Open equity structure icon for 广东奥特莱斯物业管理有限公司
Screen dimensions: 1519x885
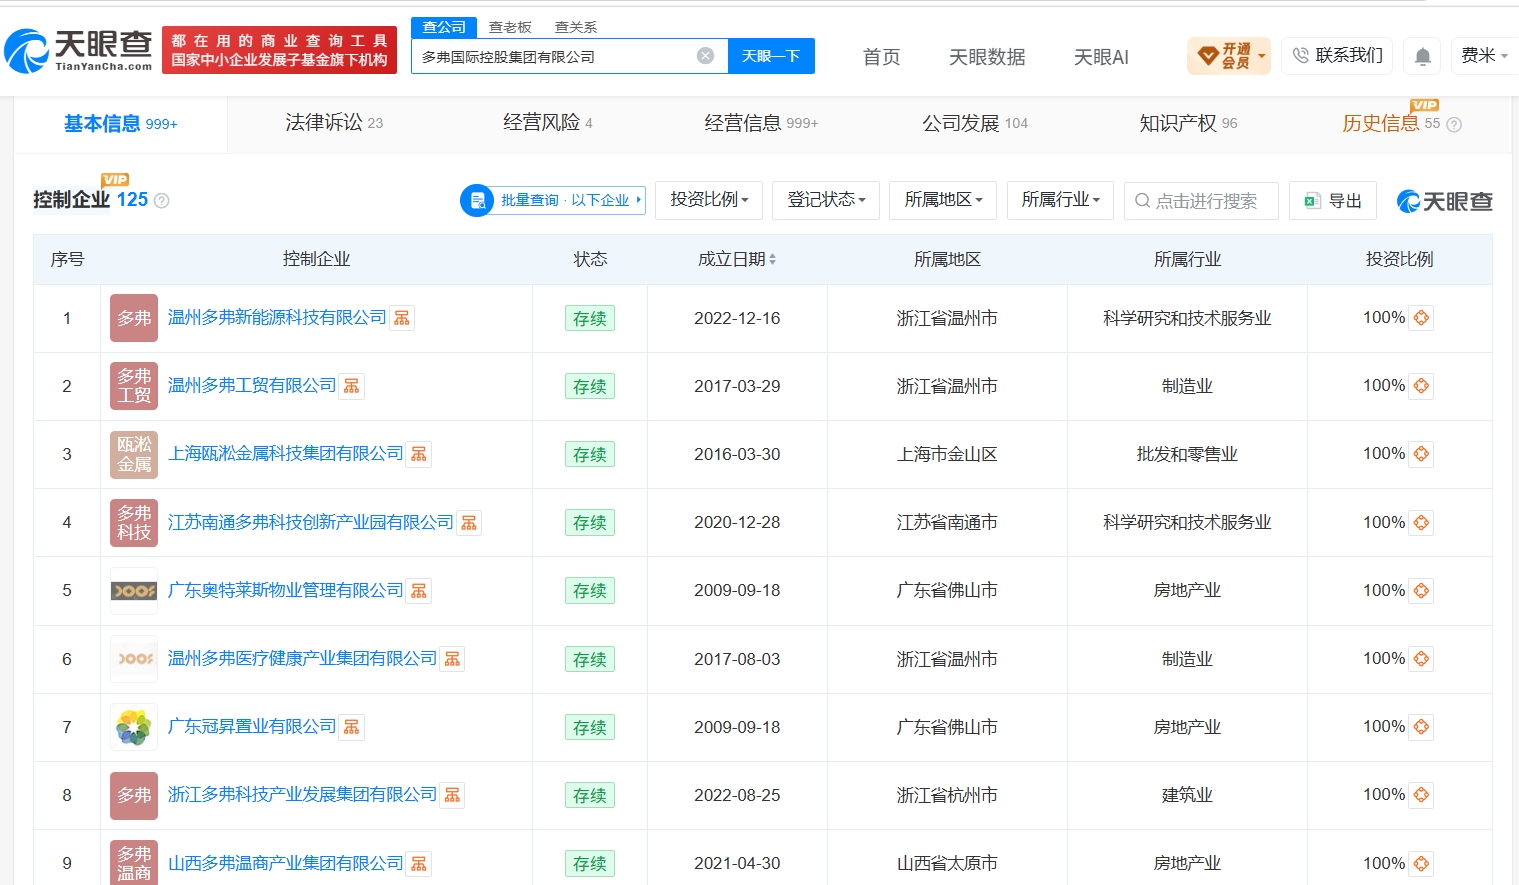[419, 591]
